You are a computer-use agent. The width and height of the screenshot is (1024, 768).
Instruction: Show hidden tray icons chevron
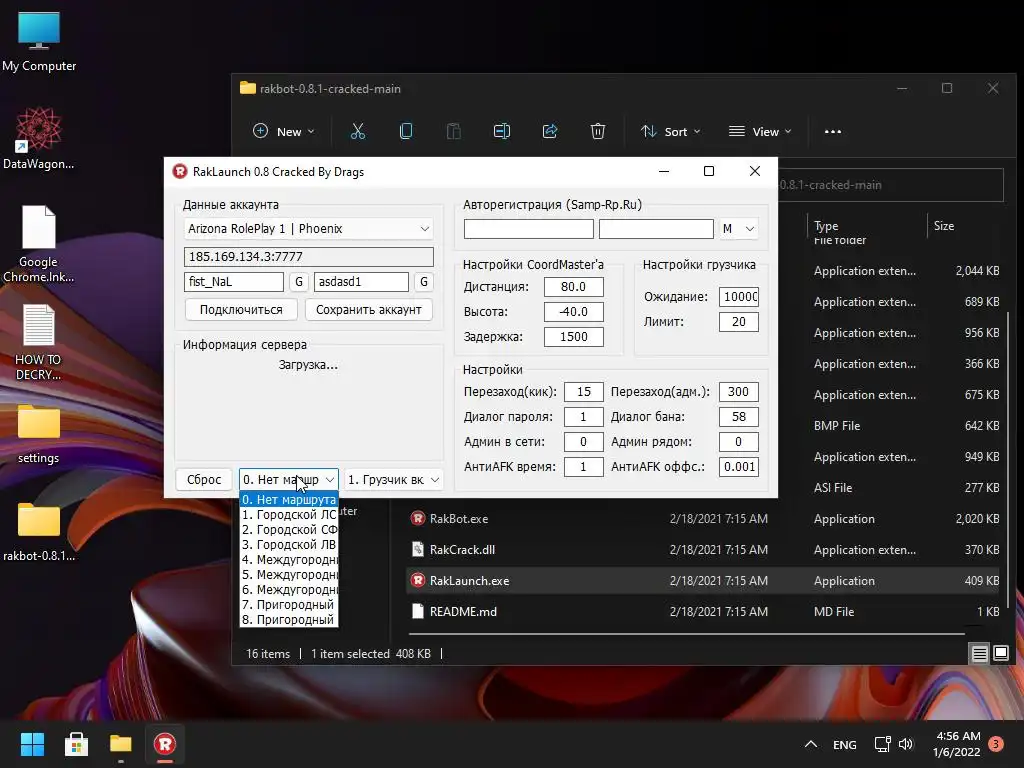(810, 744)
